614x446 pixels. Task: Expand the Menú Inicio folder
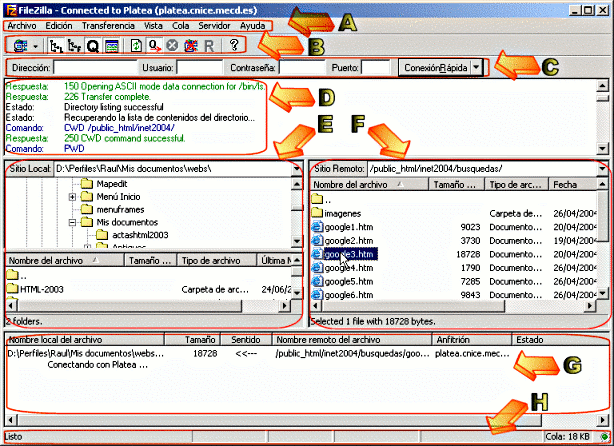pos(73,196)
